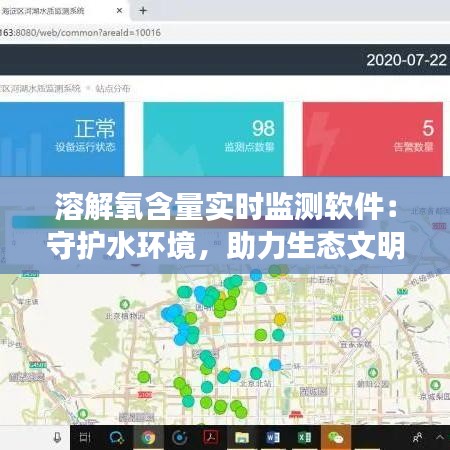Open Excel from the taskbar

(x=304, y=437)
